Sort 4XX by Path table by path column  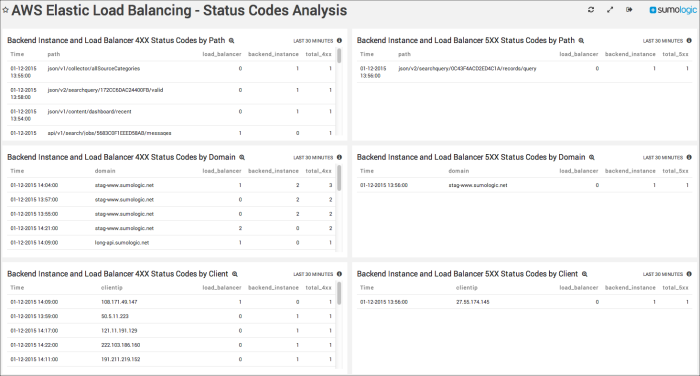pyautogui.click(x=54, y=54)
